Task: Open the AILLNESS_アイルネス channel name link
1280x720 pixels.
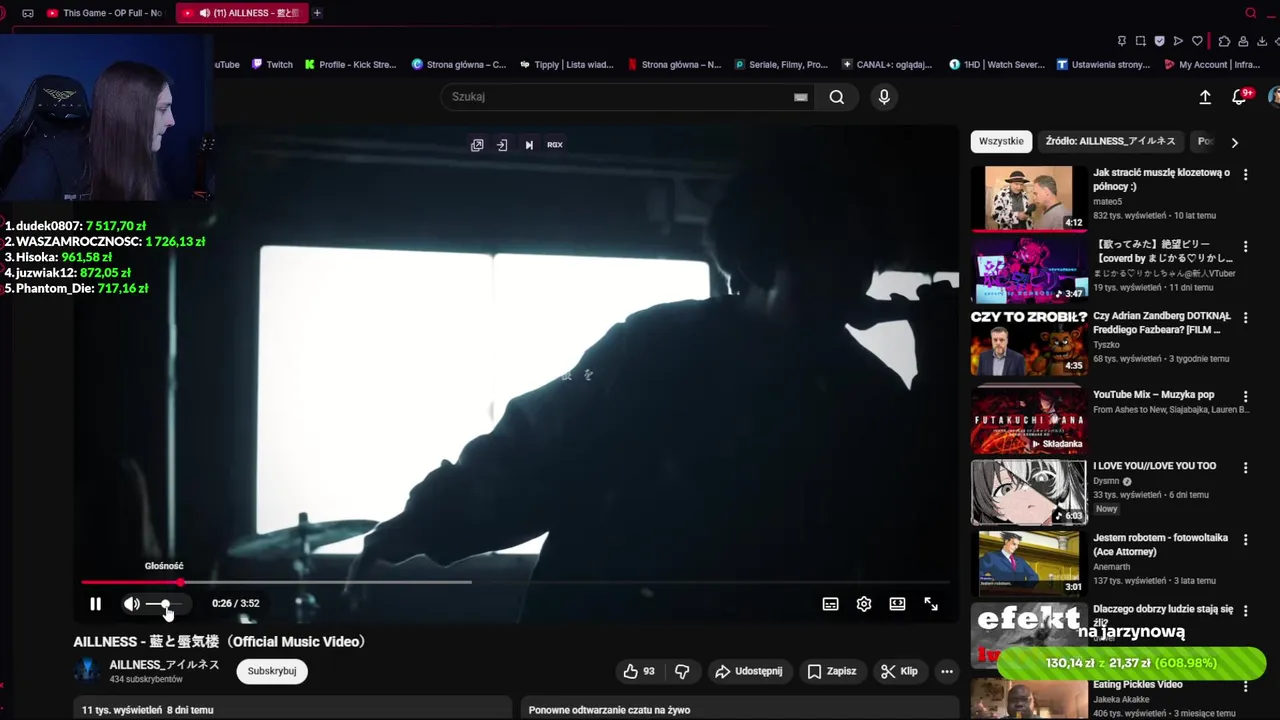Action: click(164, 665)
